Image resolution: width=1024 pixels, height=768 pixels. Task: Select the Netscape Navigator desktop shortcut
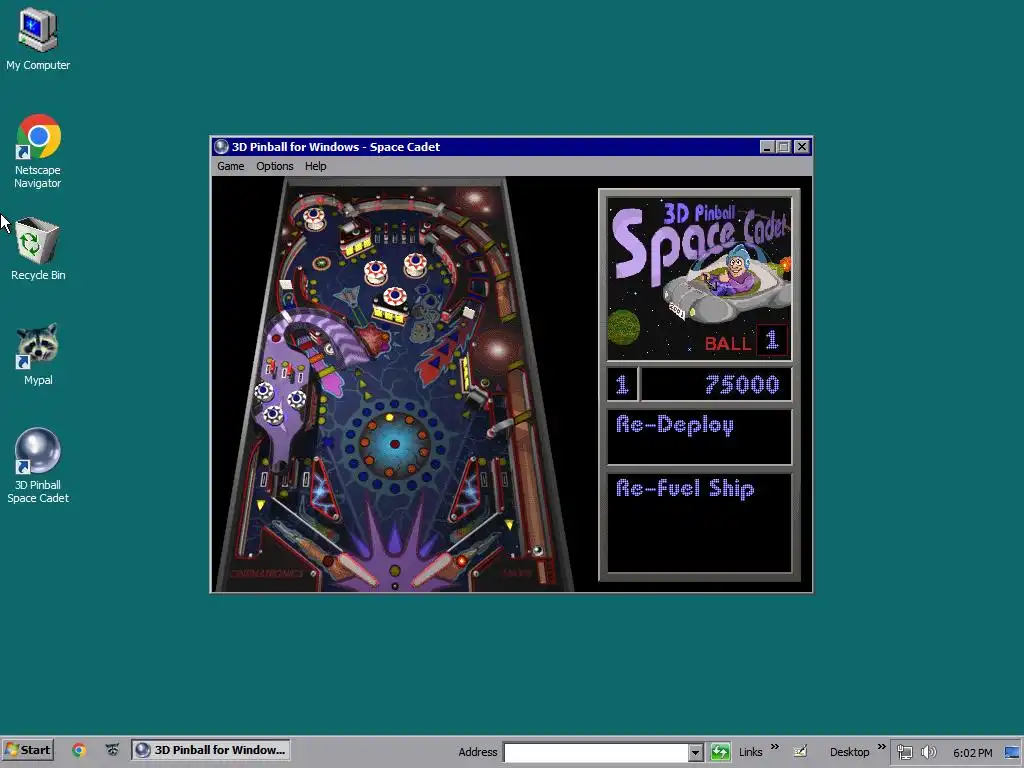tap(38, 152)
